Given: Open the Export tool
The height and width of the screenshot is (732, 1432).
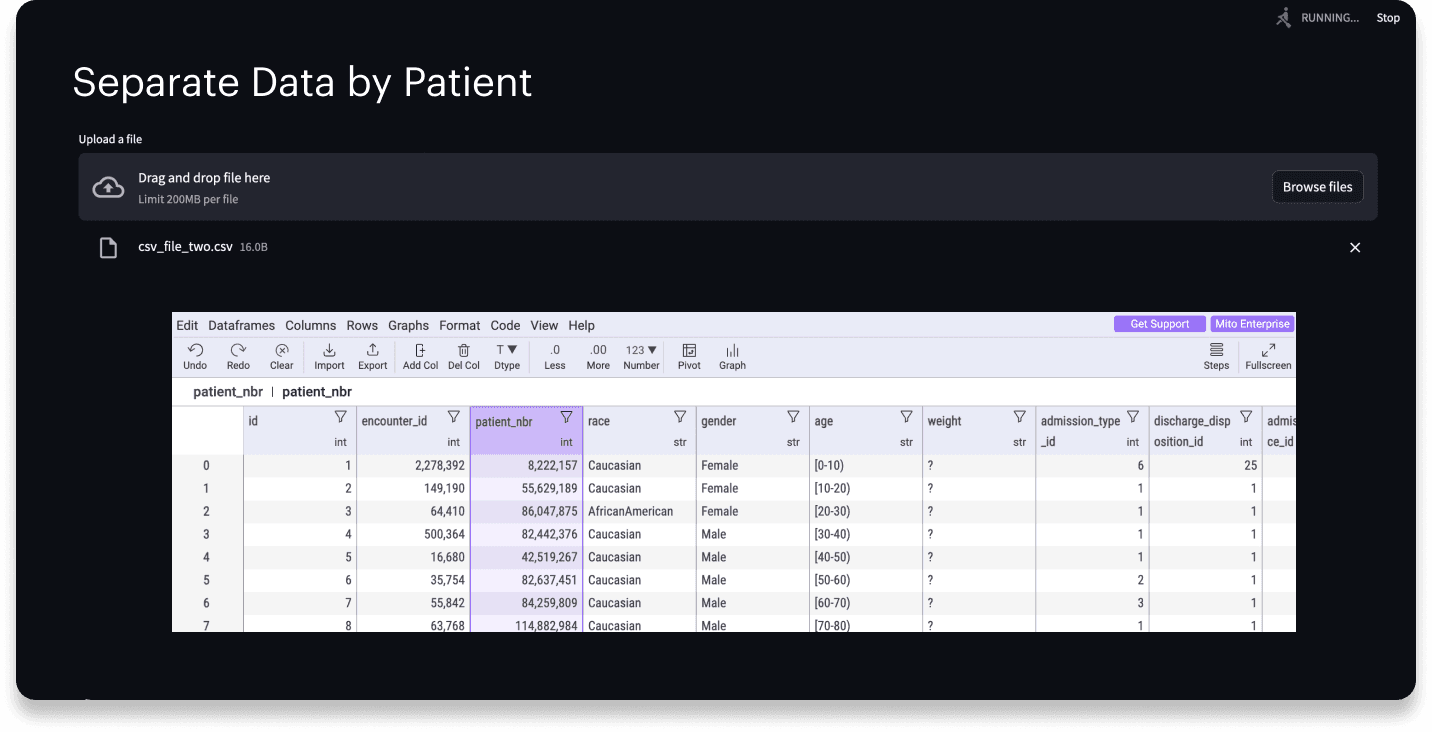Looking at the screenshot, I should point(372,355).
